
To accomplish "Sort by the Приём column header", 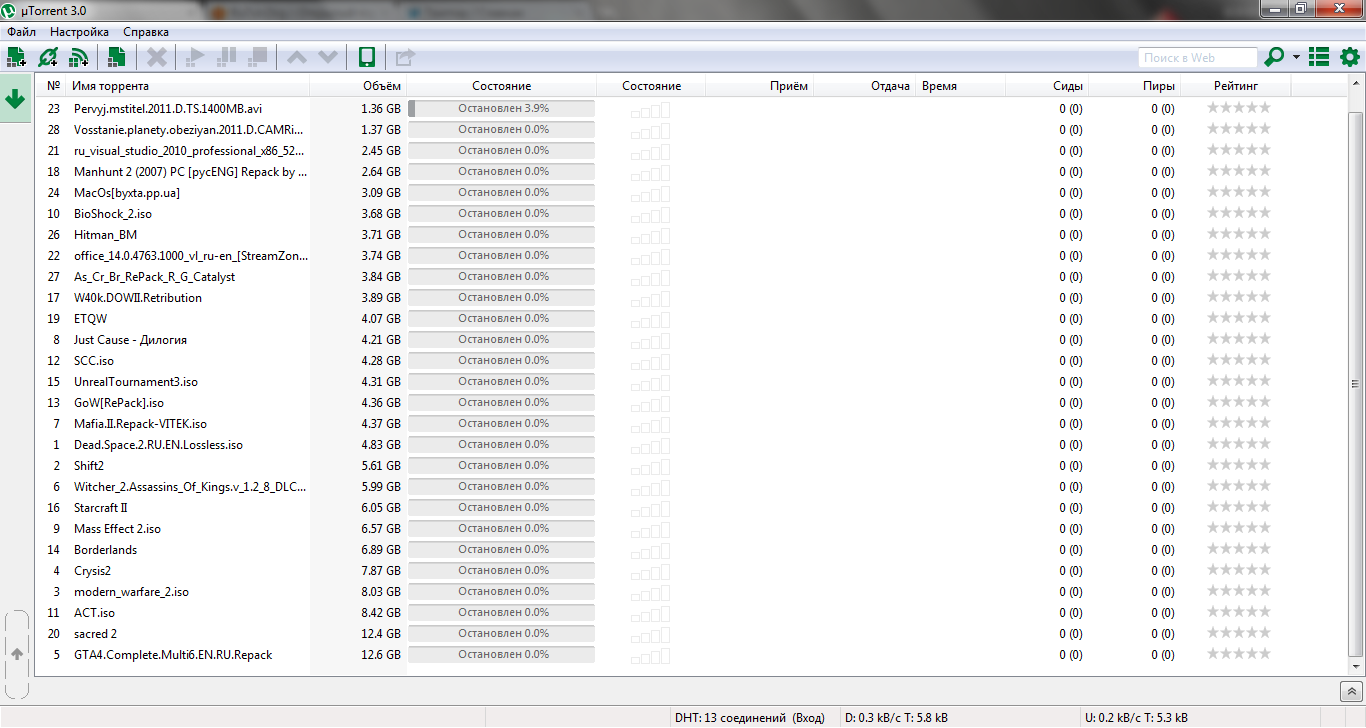I will tap(760, 86).
